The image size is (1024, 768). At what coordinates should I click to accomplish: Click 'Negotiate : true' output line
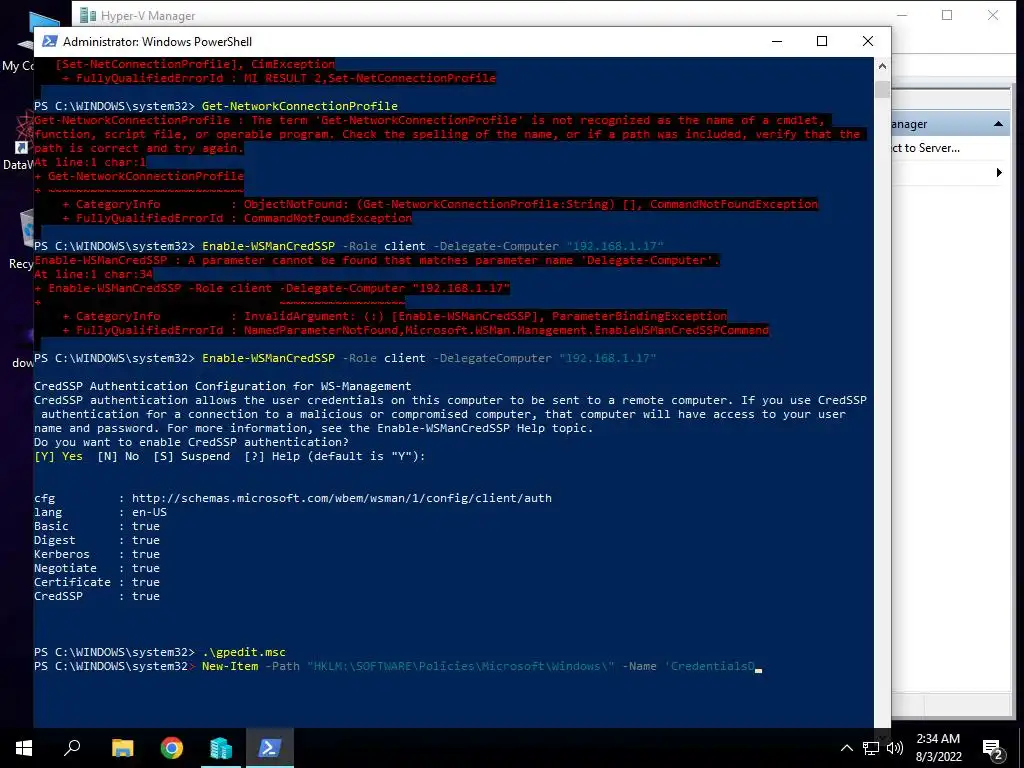click(x=97, y=568)
